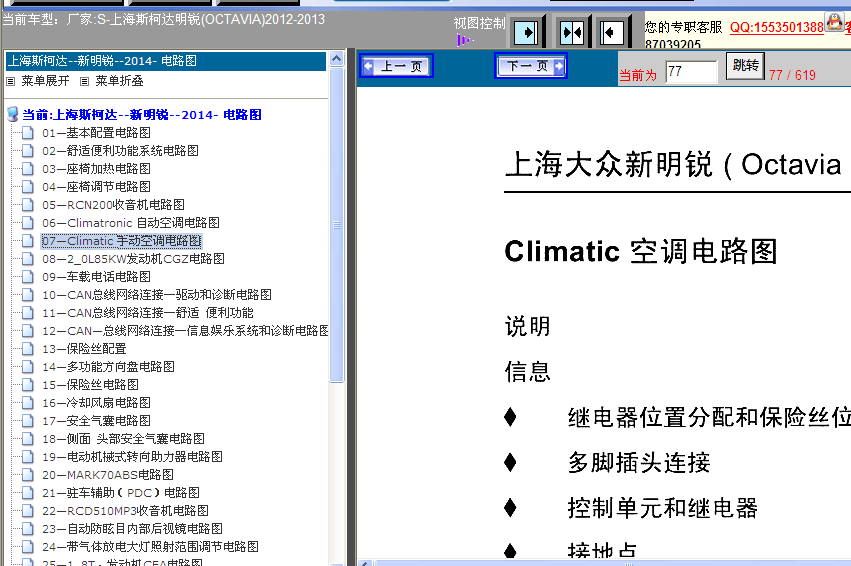Click the page icon beside 03—座椅加热电路图
This screenshot has height=566, width=851.
coord(28,169)
